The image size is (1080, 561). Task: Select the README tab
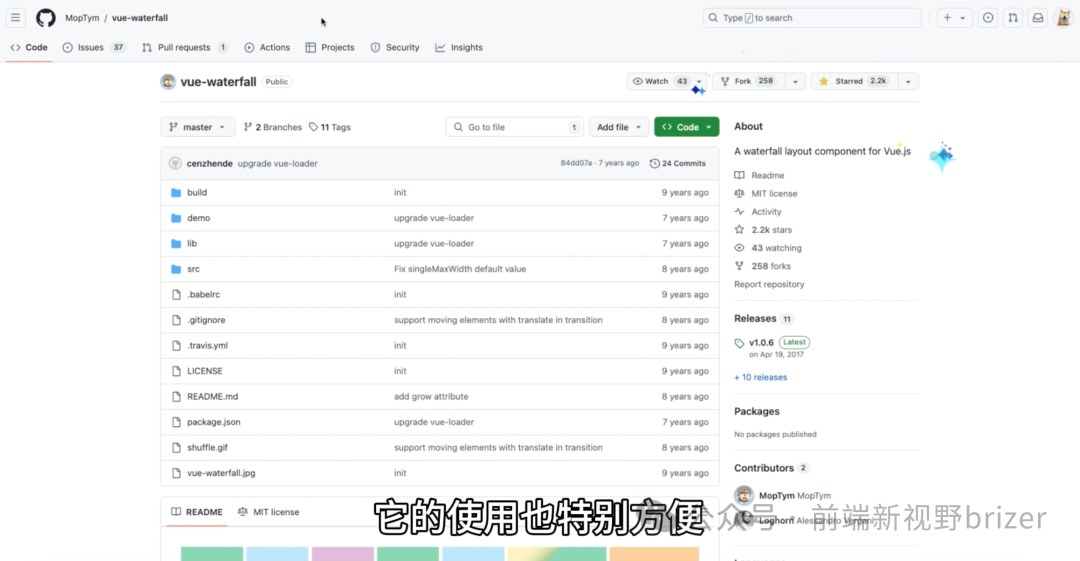[x=197, y=512]
